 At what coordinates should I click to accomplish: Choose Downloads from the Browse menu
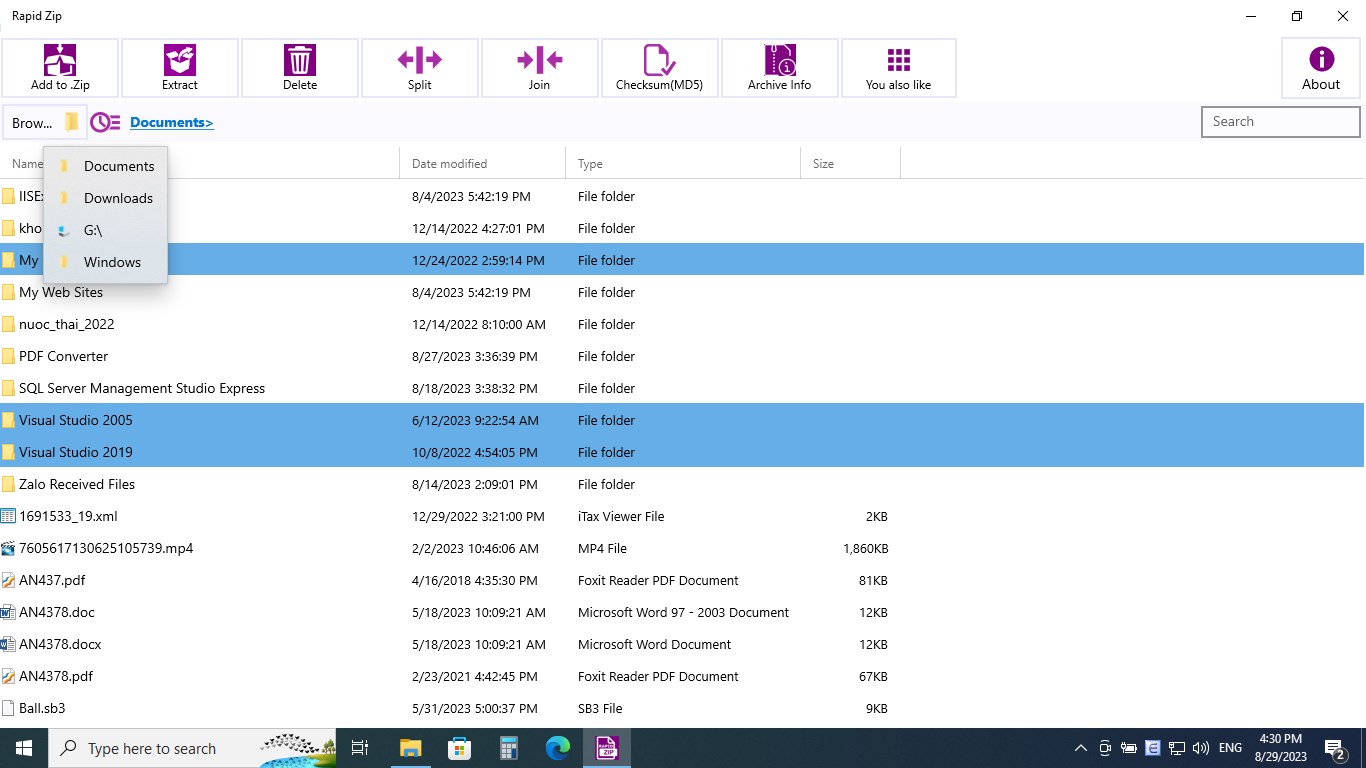(x=118, y=198)
